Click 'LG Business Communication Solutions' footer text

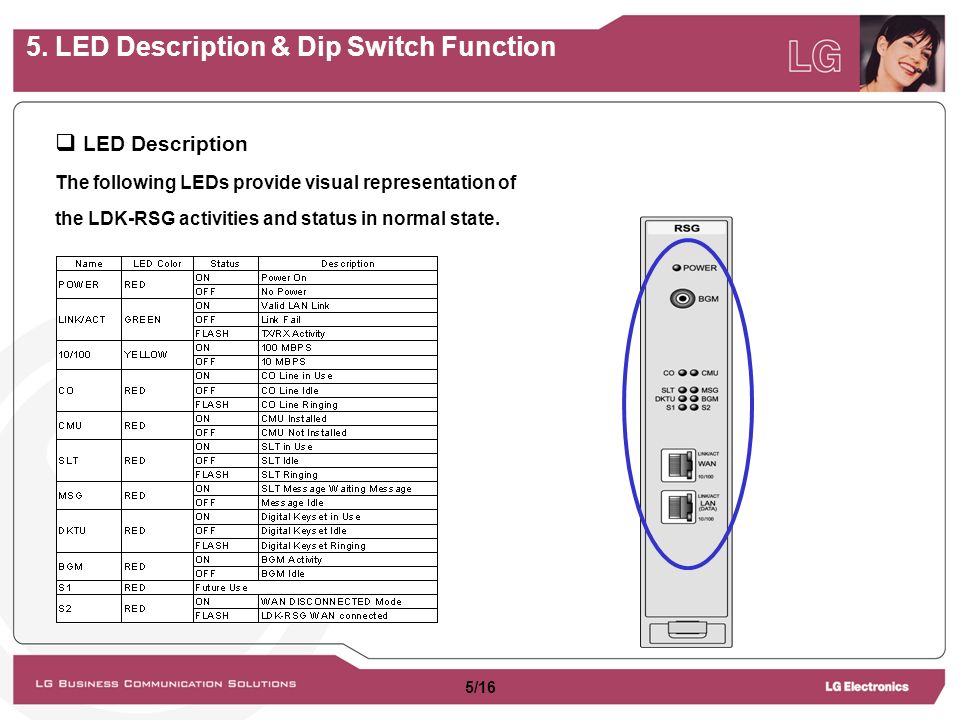click(x=165, y=683)
